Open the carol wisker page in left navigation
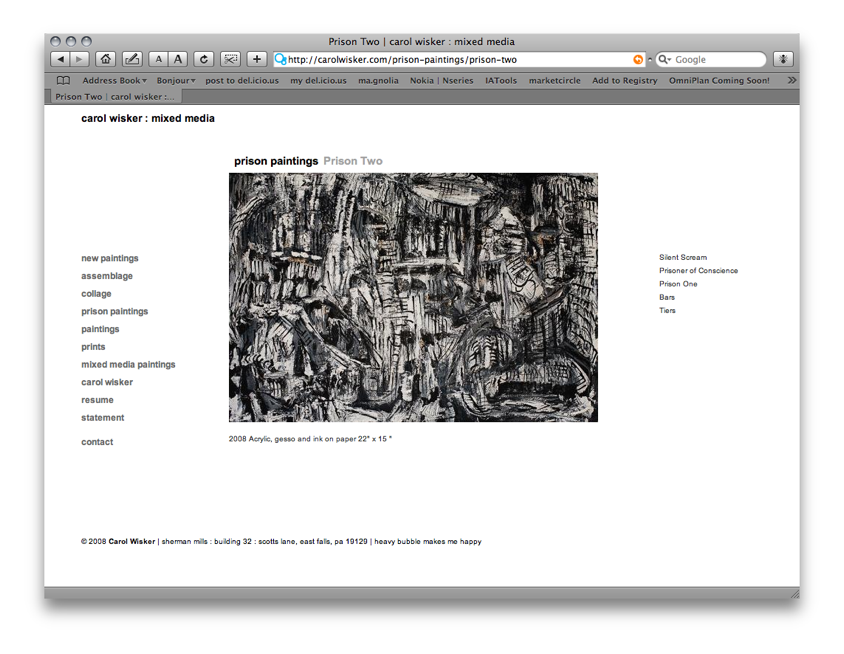Viewport: 844px width, 654px height. [x=107, y=382]
